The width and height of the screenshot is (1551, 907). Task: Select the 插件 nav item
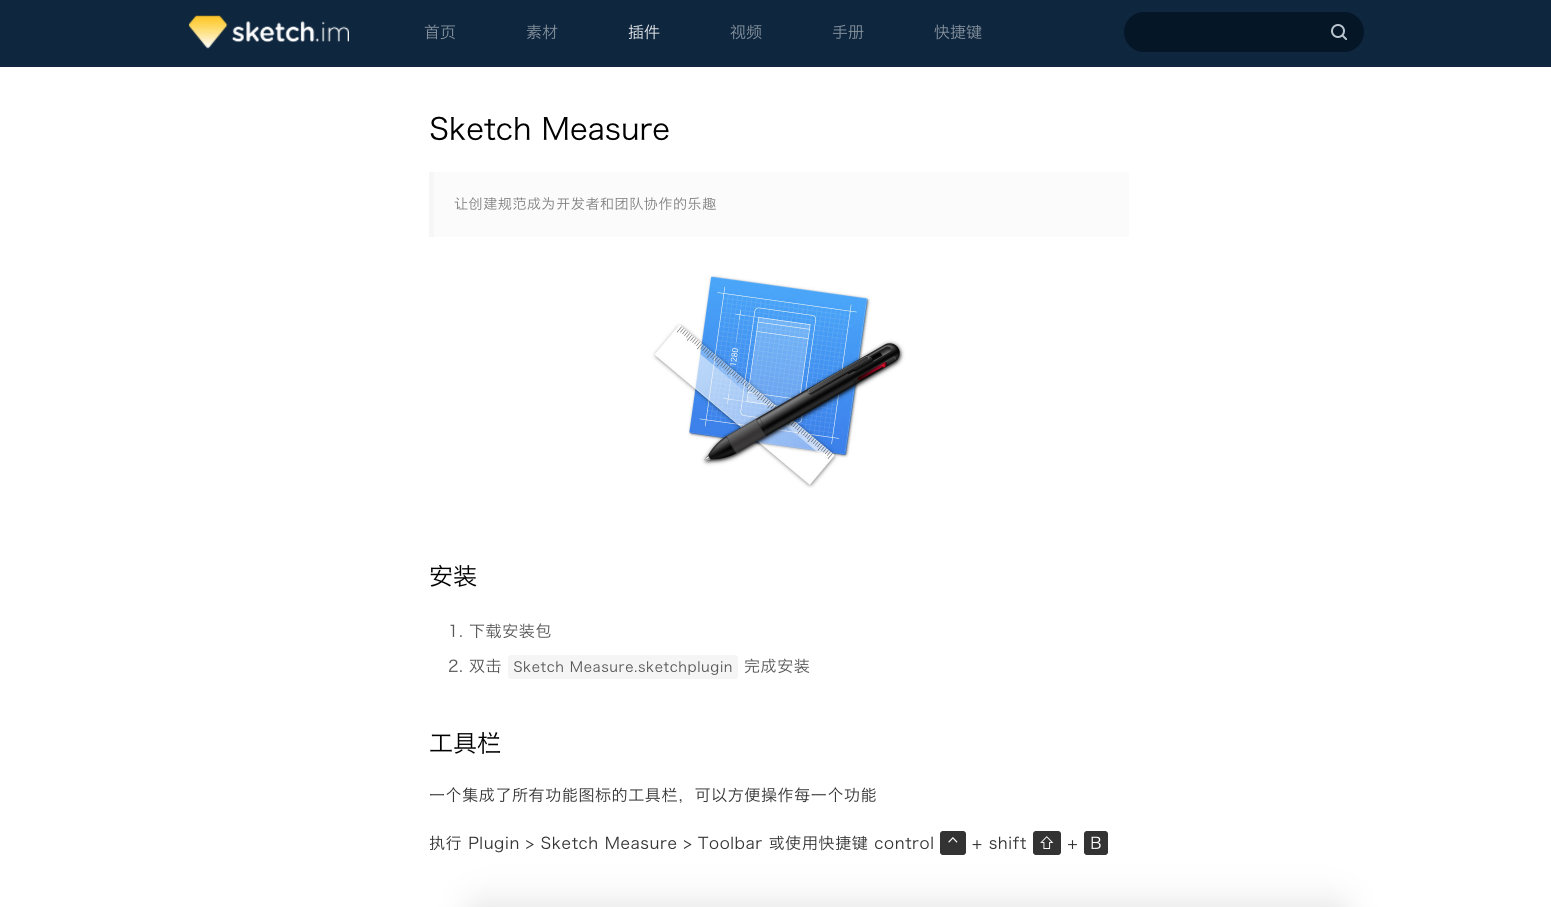tap(644, 32)
